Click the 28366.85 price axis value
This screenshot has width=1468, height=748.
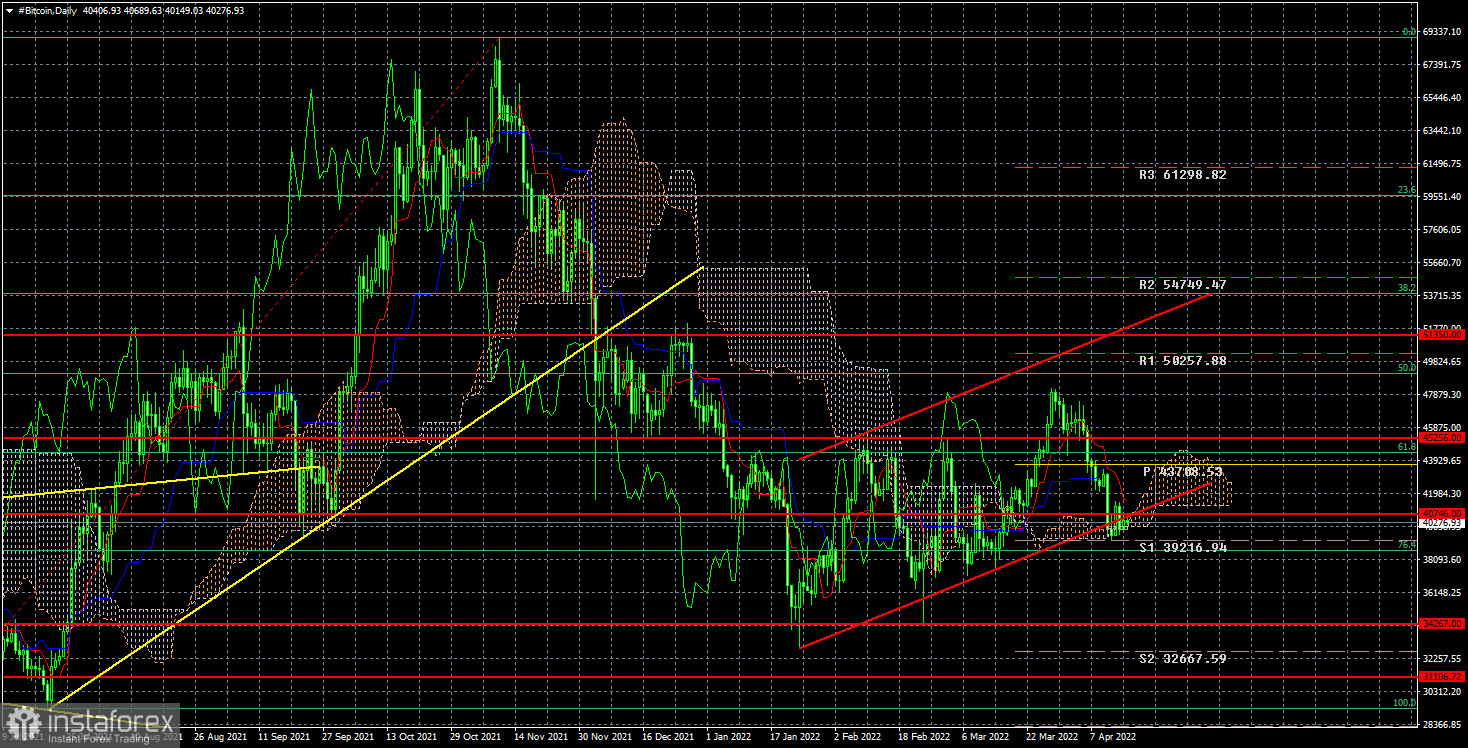[x=1443, y=724]
